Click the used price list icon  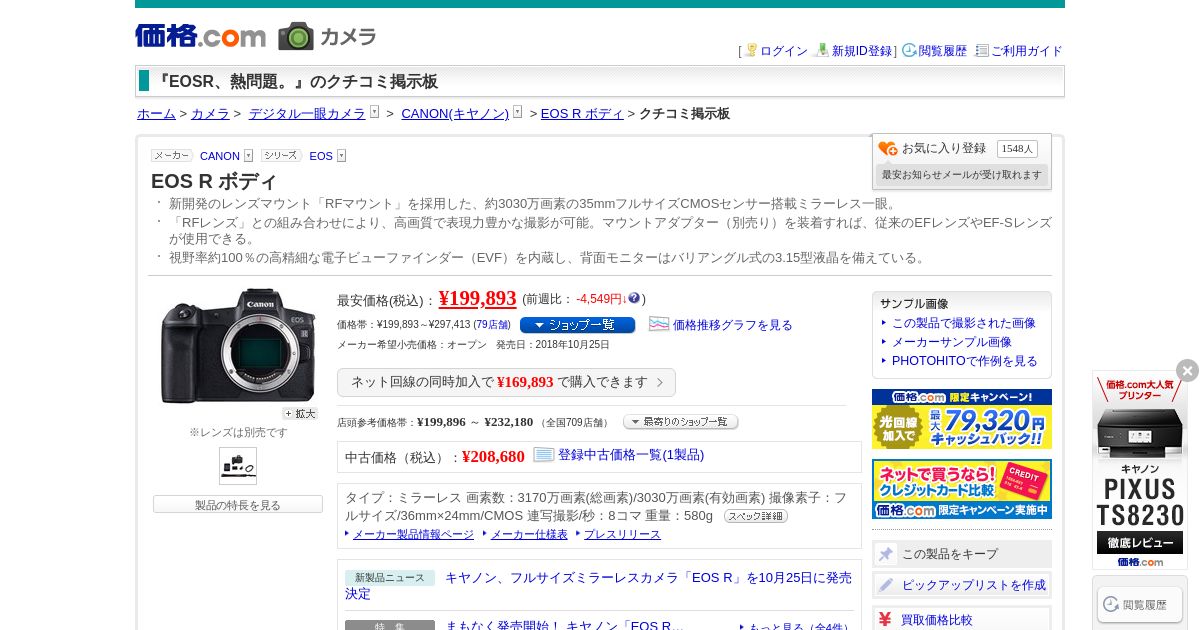(544, 455)
